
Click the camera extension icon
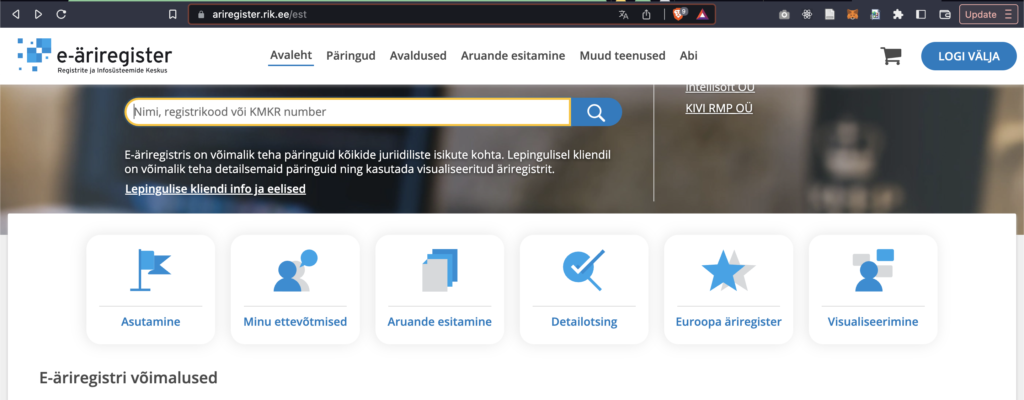point(784,14)
